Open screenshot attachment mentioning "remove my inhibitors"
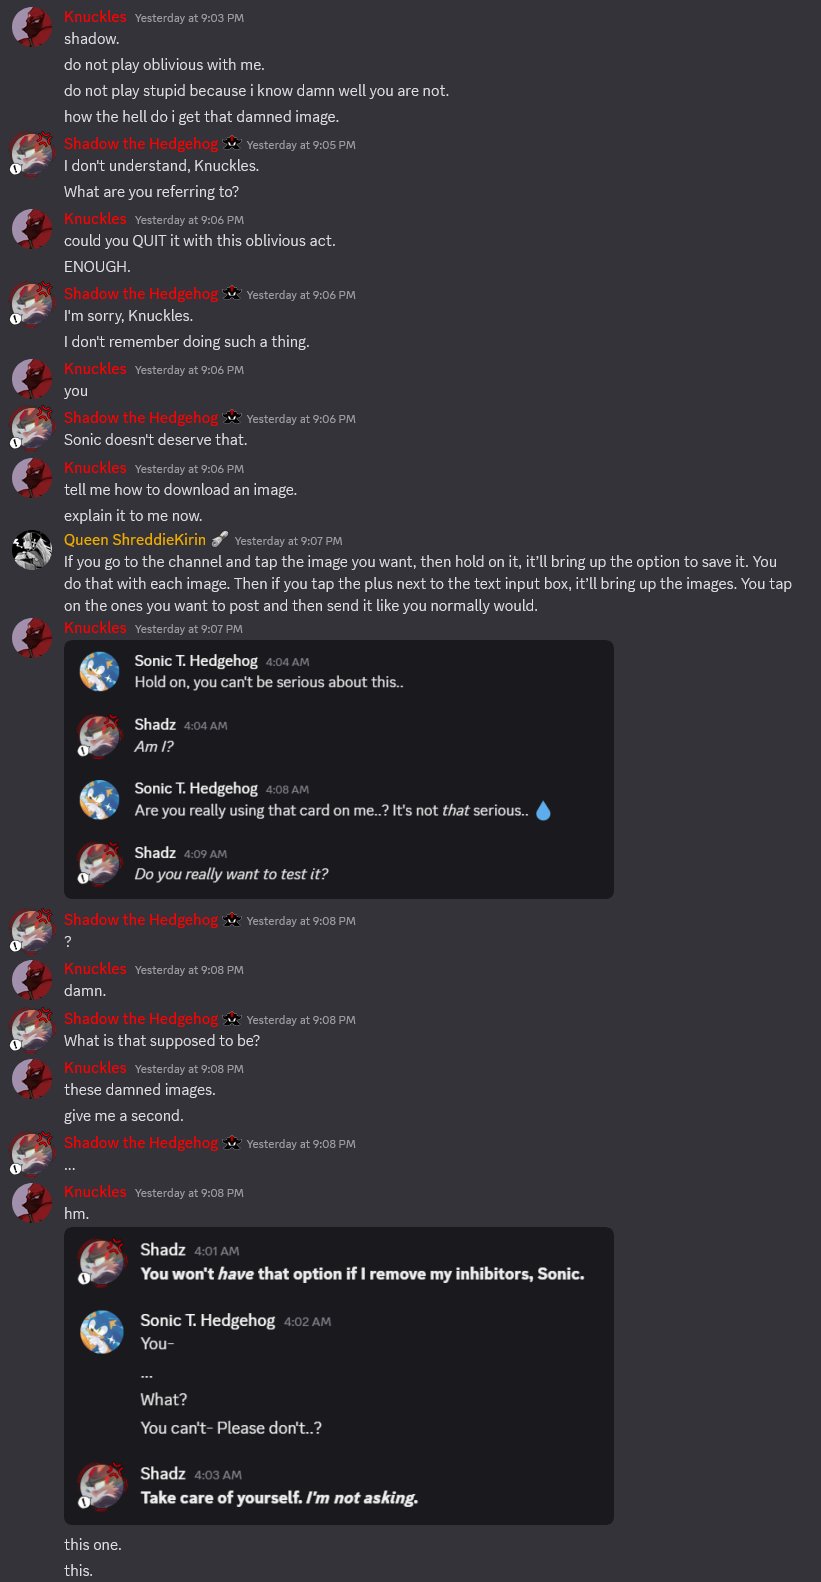 click(338, 1375)
